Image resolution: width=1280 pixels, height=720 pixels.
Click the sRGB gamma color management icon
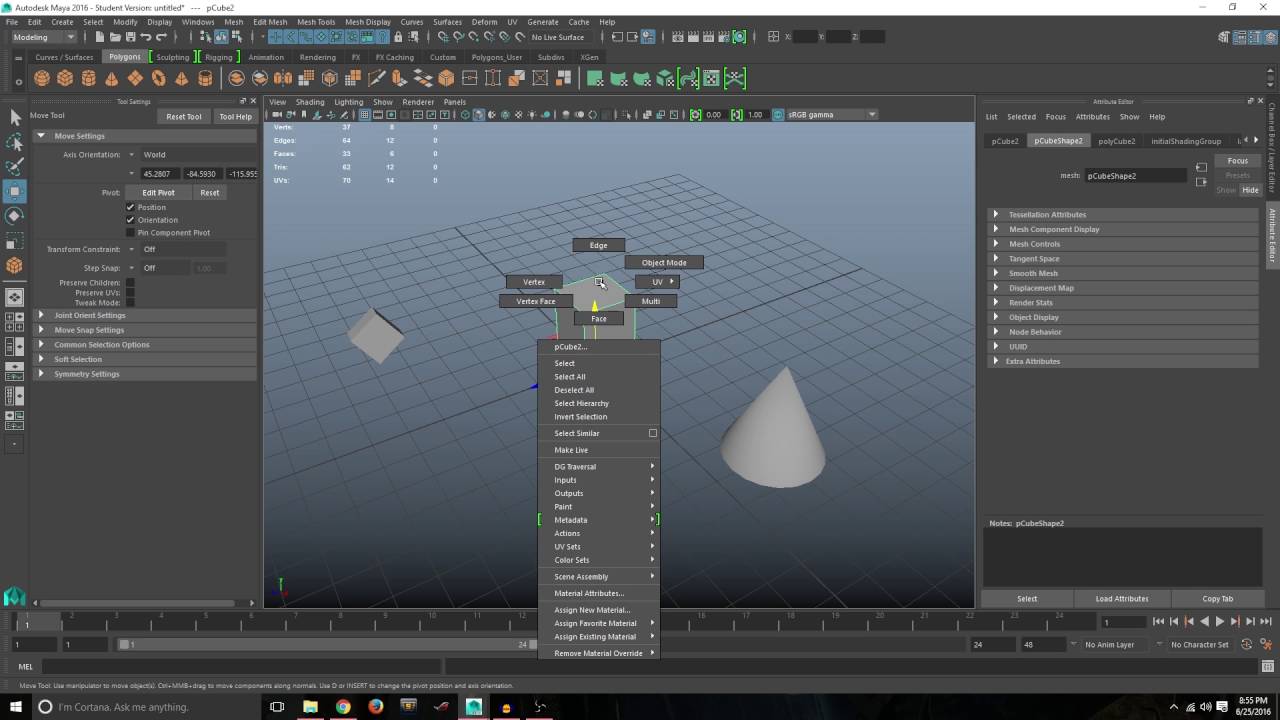[778, 114]
